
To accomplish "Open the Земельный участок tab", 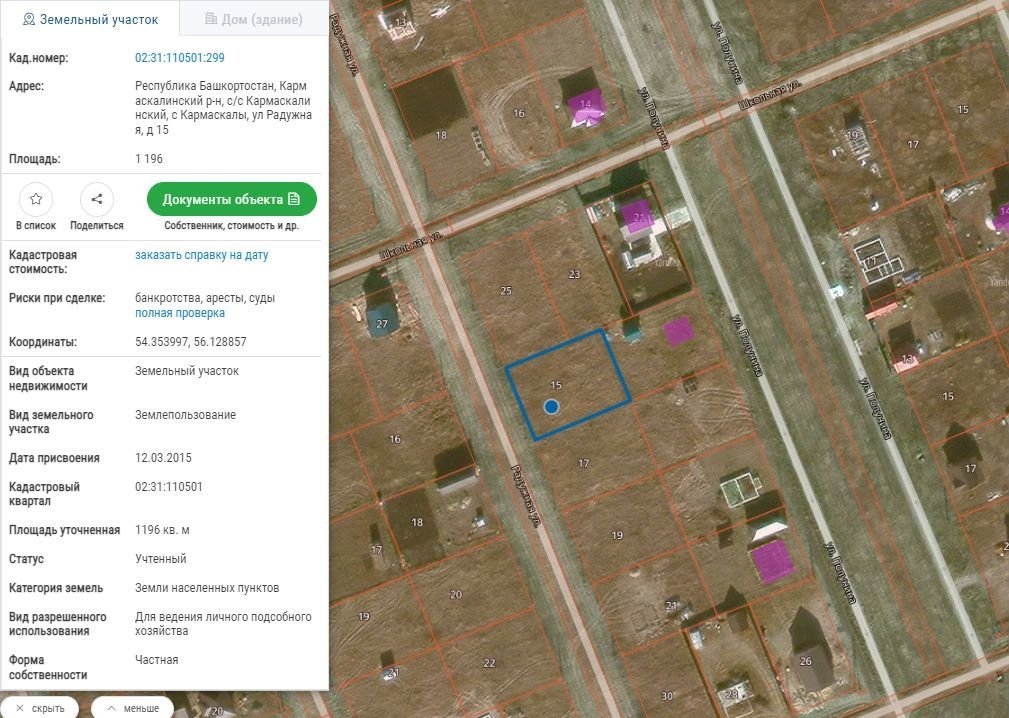I will 90,19.
